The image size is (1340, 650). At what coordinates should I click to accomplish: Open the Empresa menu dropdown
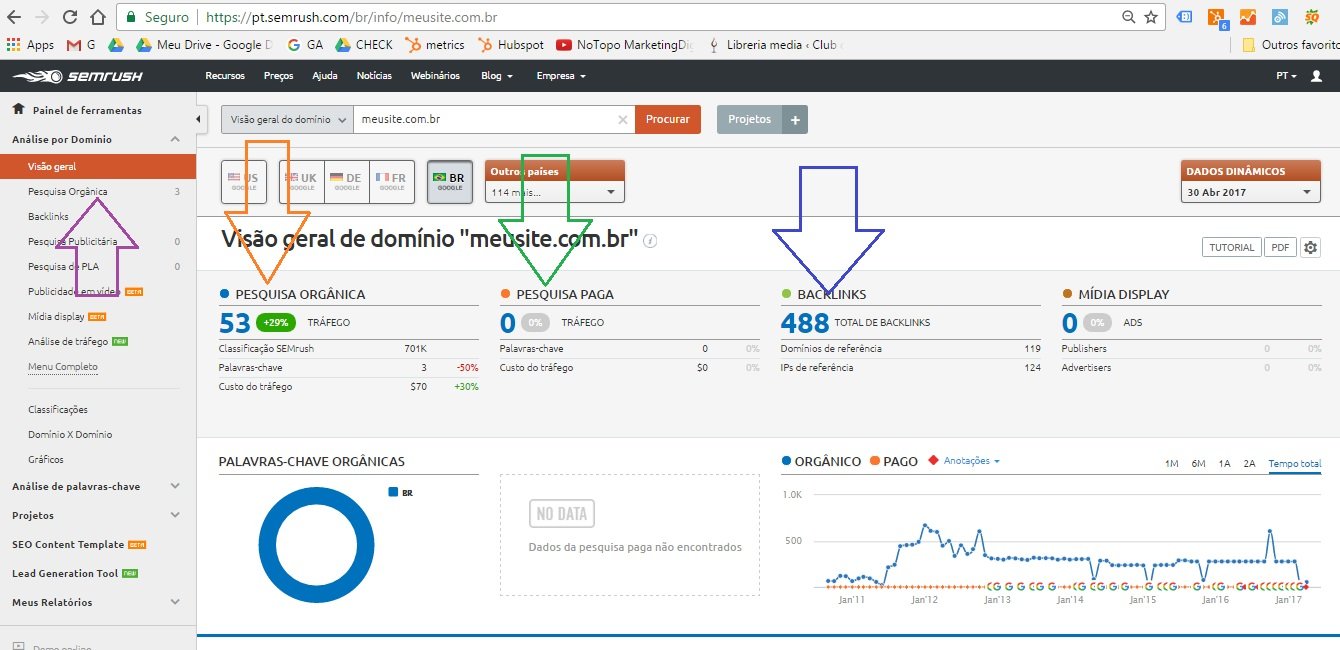tap(561, 76)
